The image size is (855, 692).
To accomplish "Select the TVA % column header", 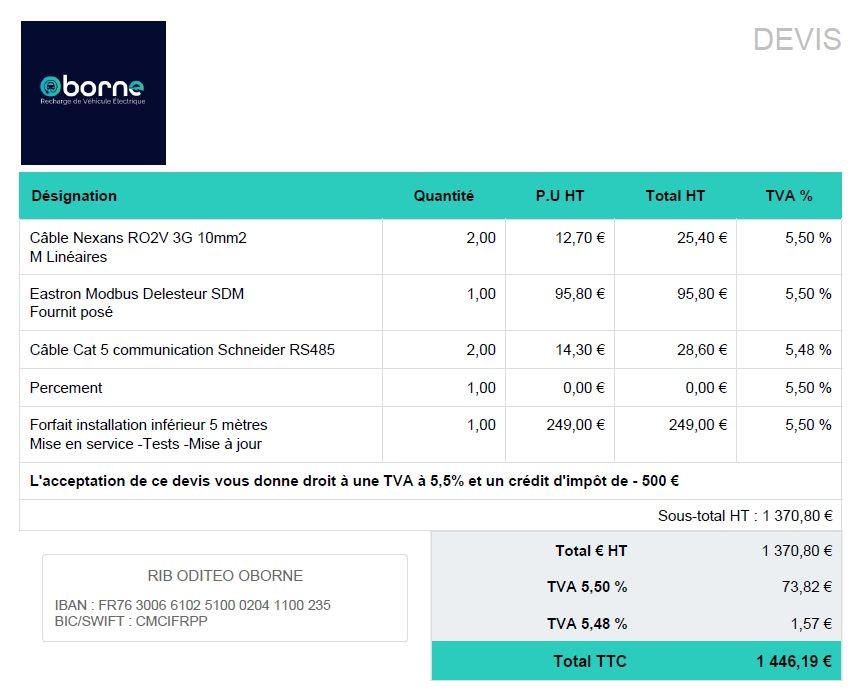I will click(x=788, y=196).
